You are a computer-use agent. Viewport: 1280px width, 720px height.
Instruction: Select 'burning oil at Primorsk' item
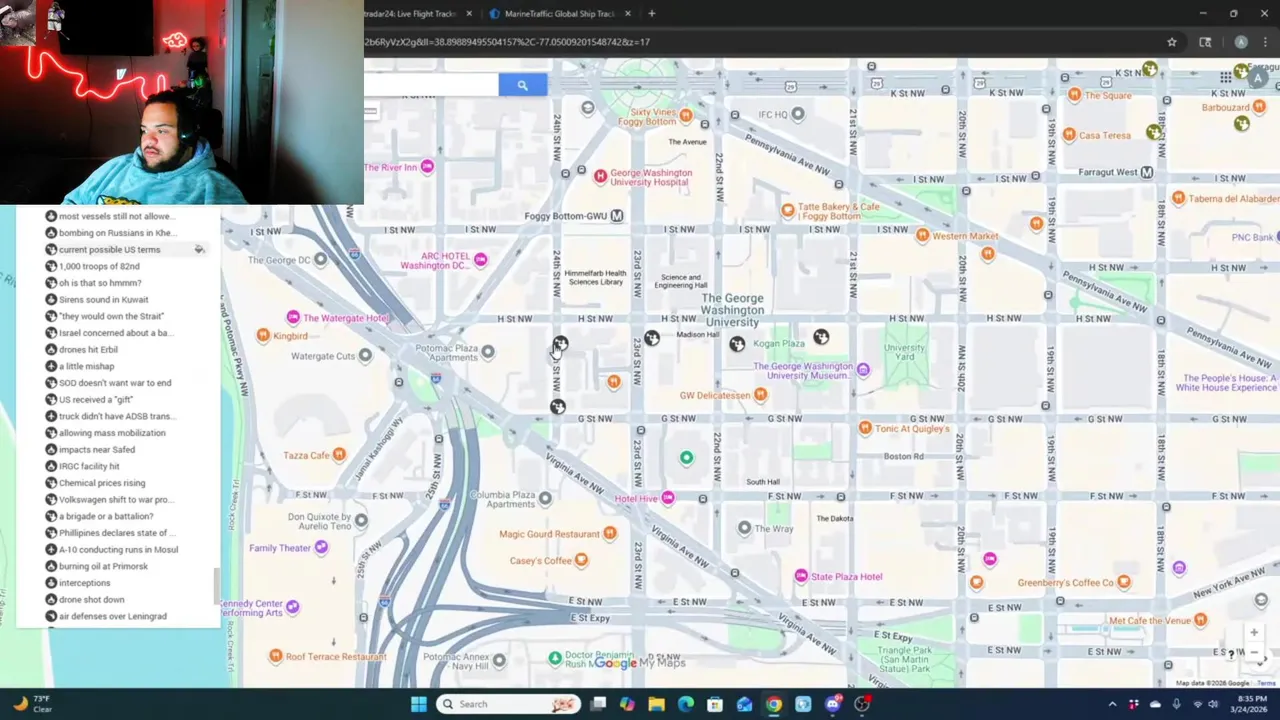pyautogui.click(x=103, y=566)
